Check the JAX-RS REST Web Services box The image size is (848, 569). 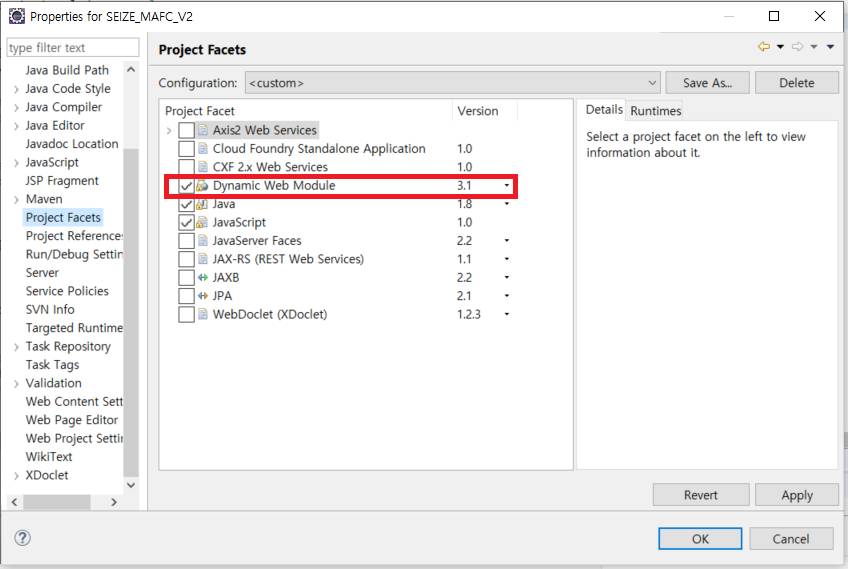[187, 260]
